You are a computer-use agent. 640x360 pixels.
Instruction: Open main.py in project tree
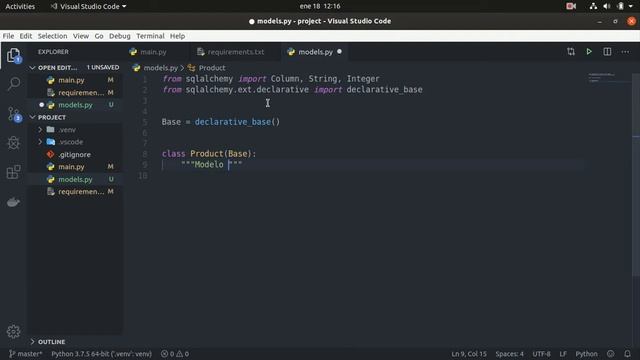point(75,167)
